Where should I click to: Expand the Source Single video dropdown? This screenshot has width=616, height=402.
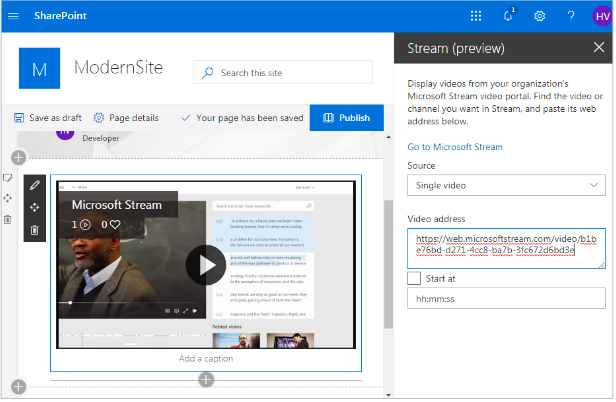[x=508, y=186]
